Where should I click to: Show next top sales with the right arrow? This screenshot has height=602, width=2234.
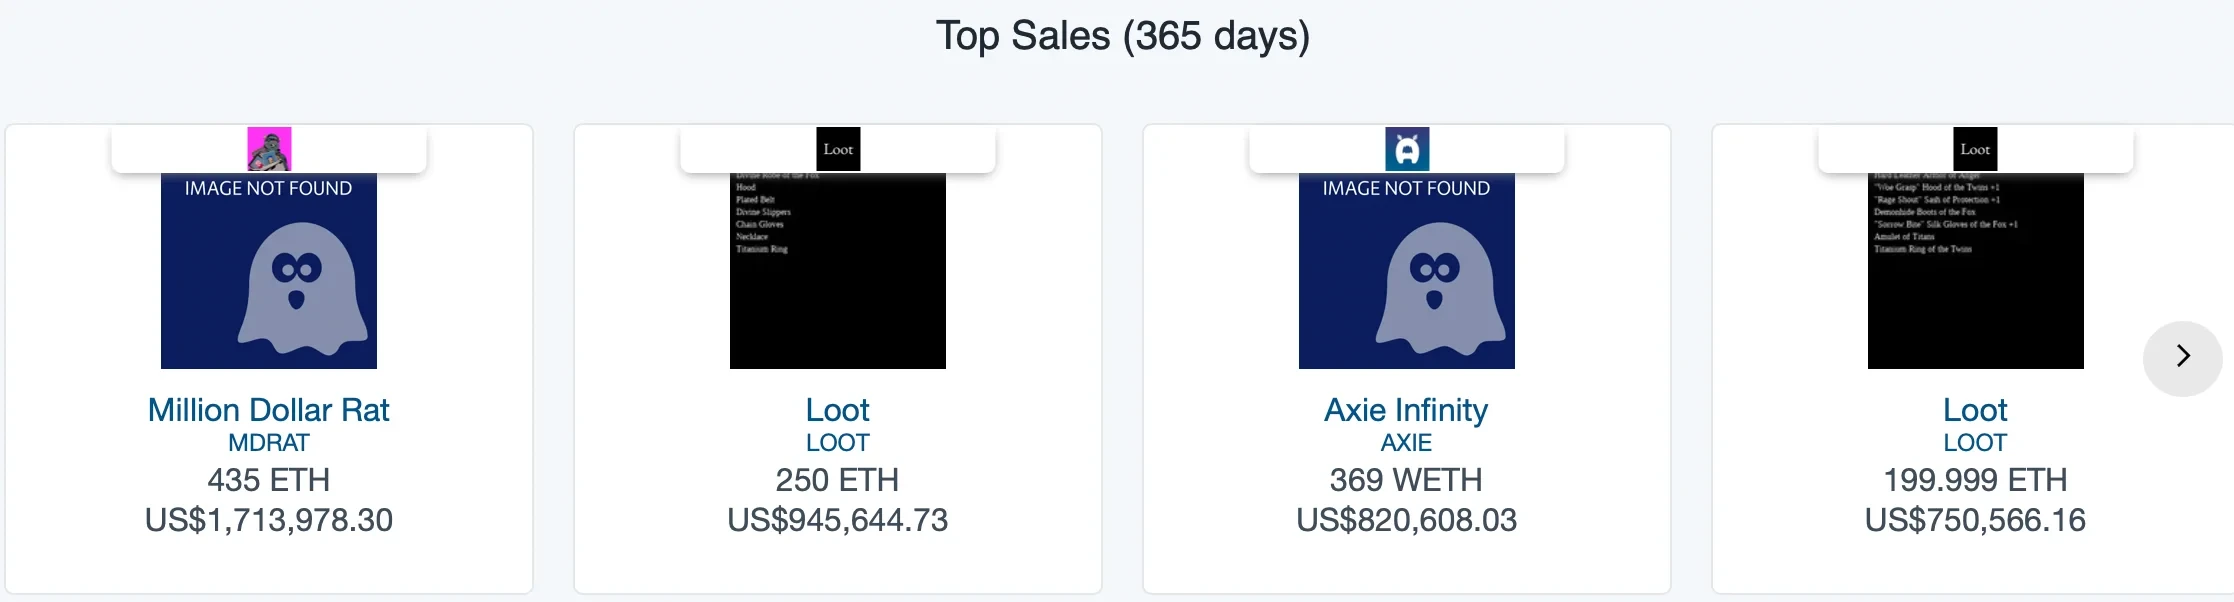coord(2182,357)
